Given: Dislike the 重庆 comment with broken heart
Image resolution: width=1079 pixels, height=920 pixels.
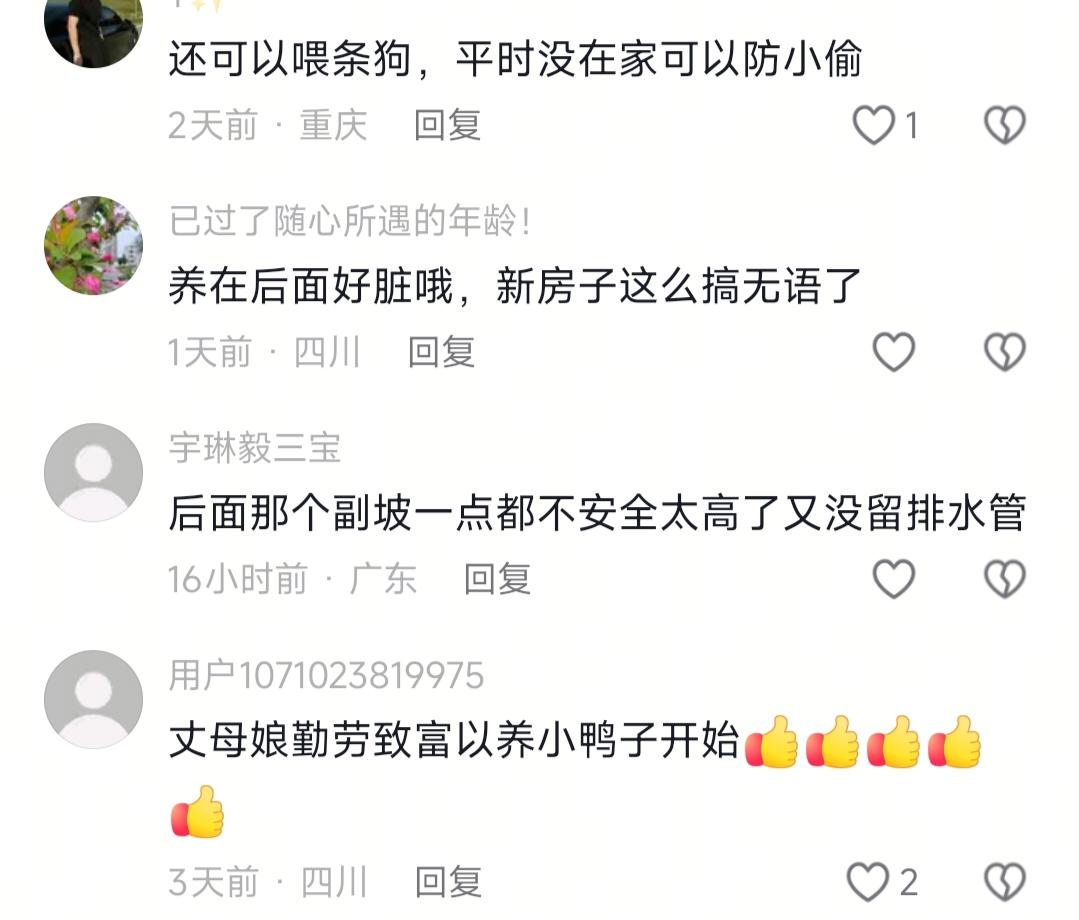Looking at the screenshot, I should (1005, 125).
